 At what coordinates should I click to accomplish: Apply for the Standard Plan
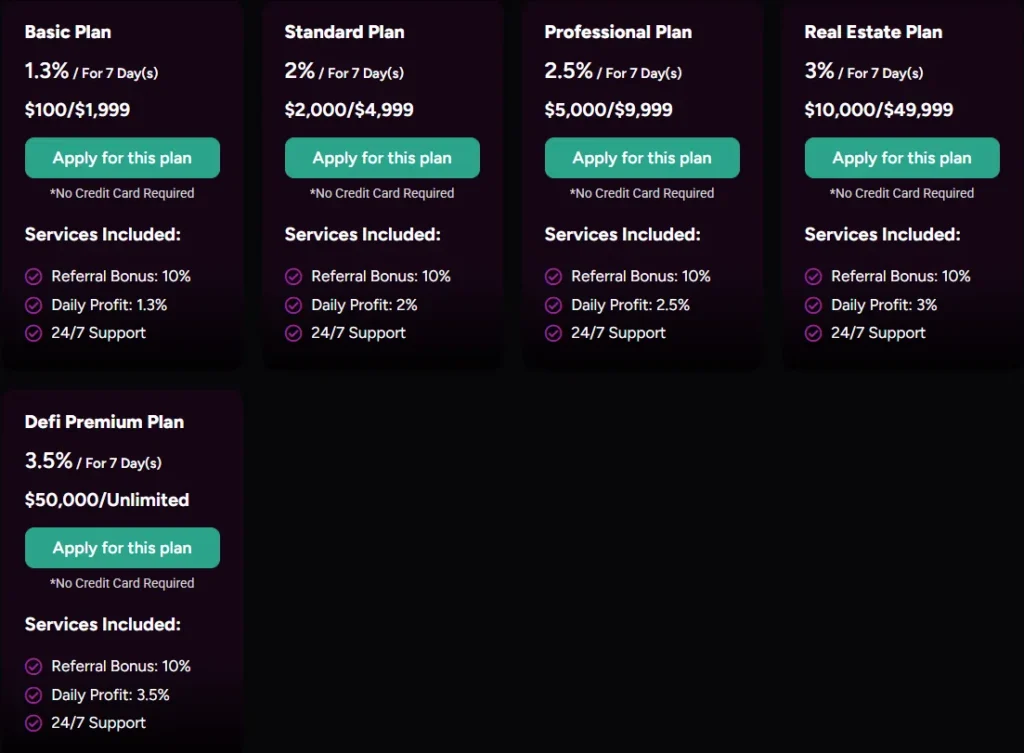[382, 157]
